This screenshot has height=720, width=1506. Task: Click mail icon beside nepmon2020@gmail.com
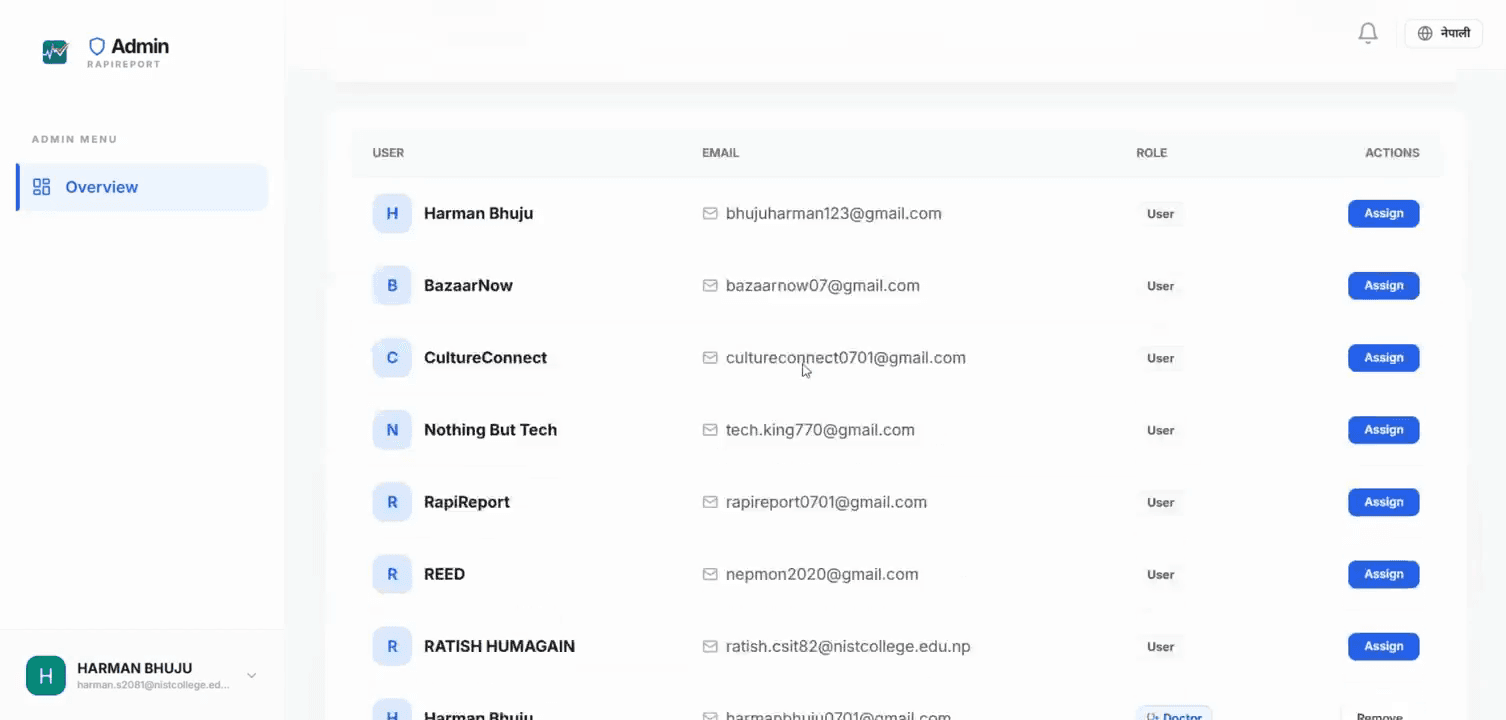click(x=710, y=574)
